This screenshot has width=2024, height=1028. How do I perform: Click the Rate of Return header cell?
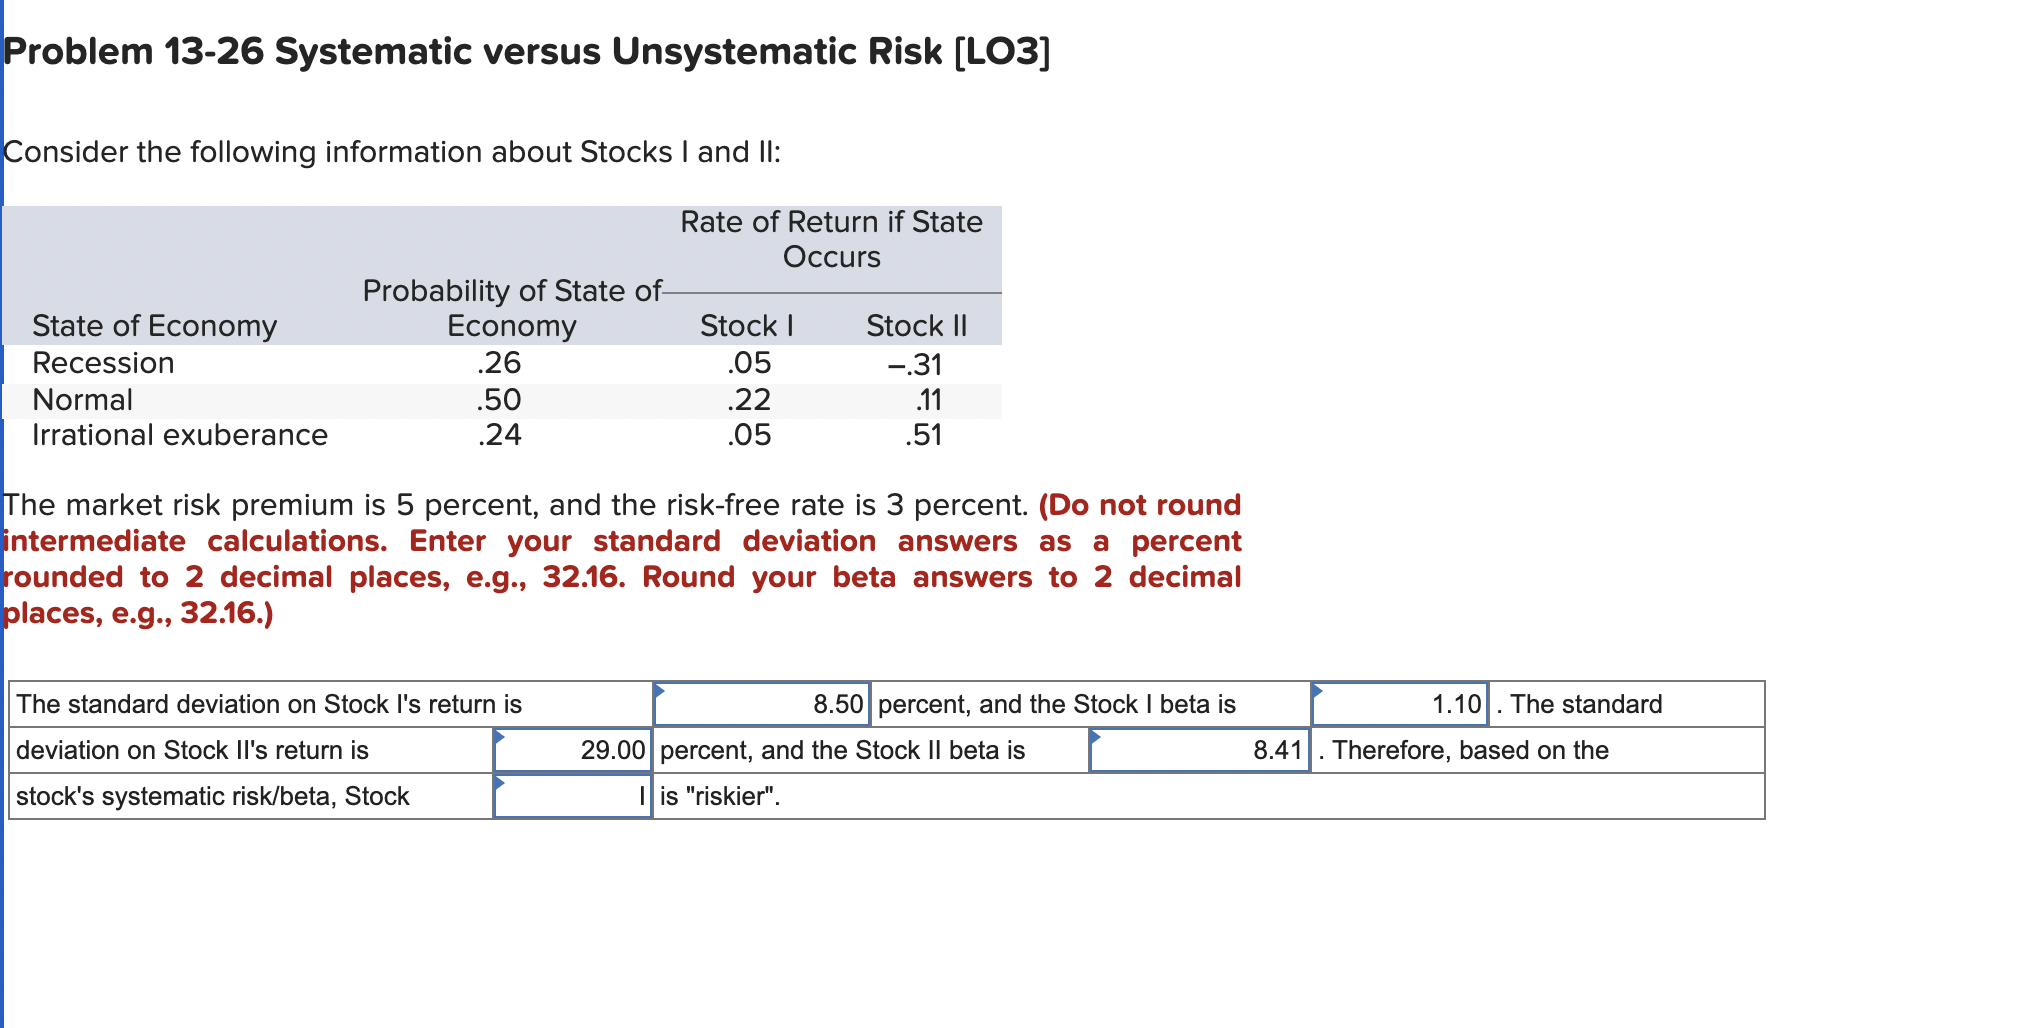point(831,239)
